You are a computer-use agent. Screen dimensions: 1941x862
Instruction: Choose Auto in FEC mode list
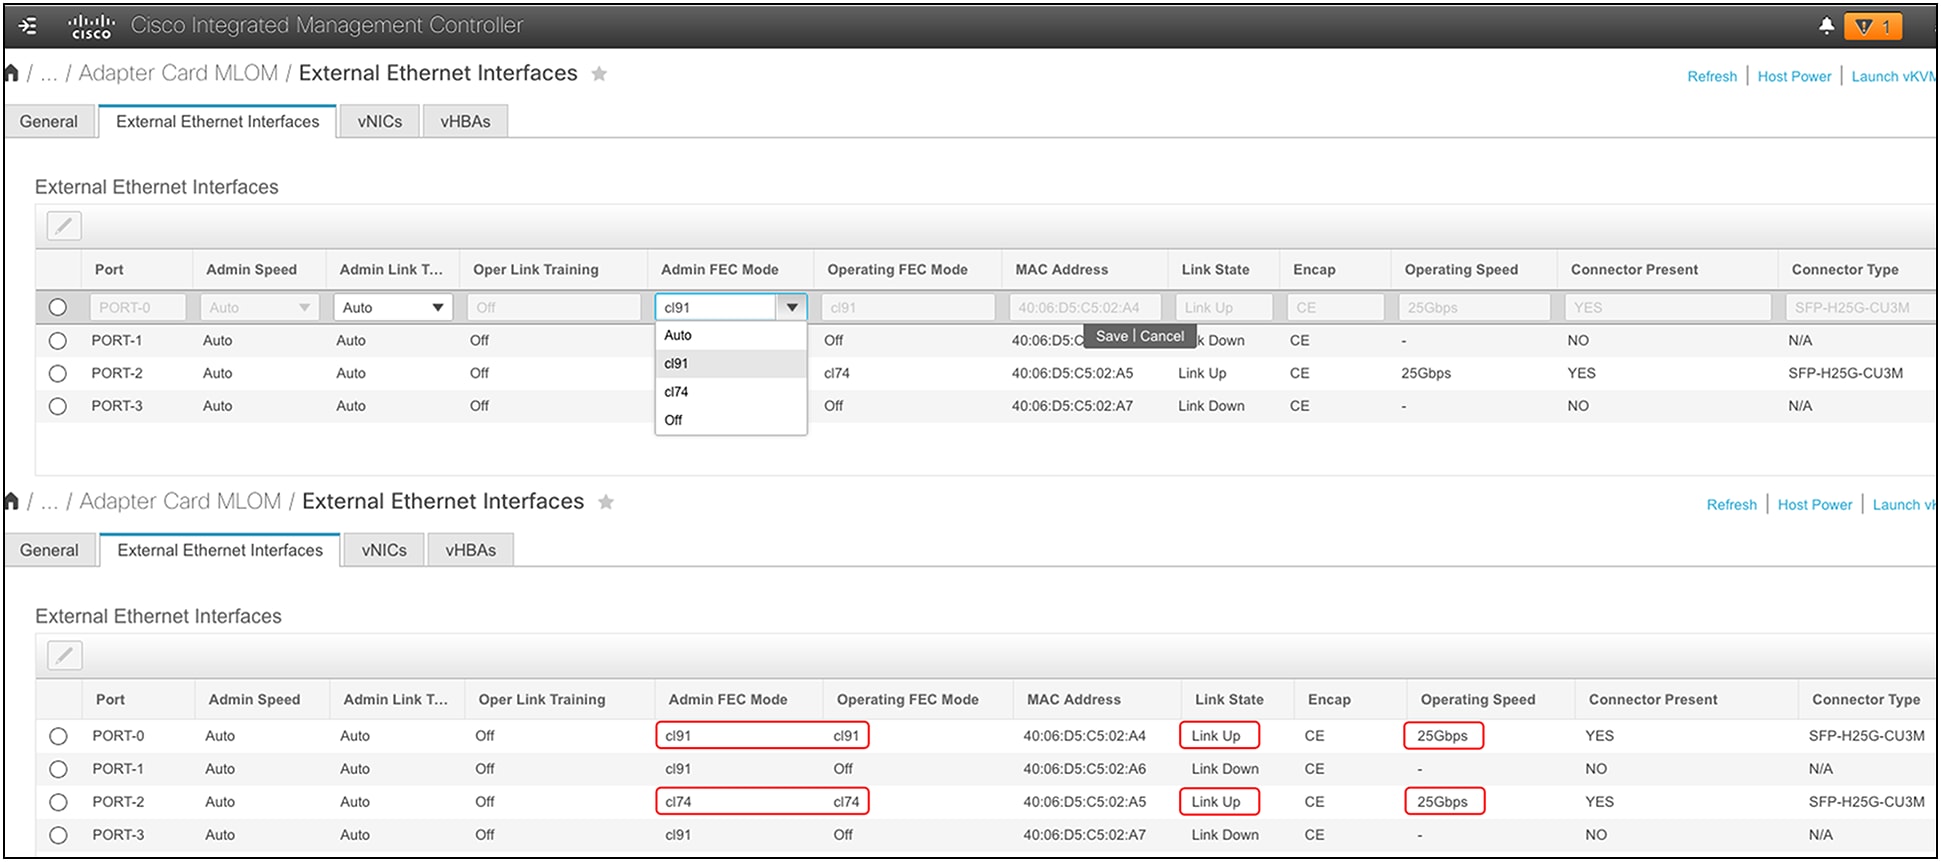tap(730, 336)
